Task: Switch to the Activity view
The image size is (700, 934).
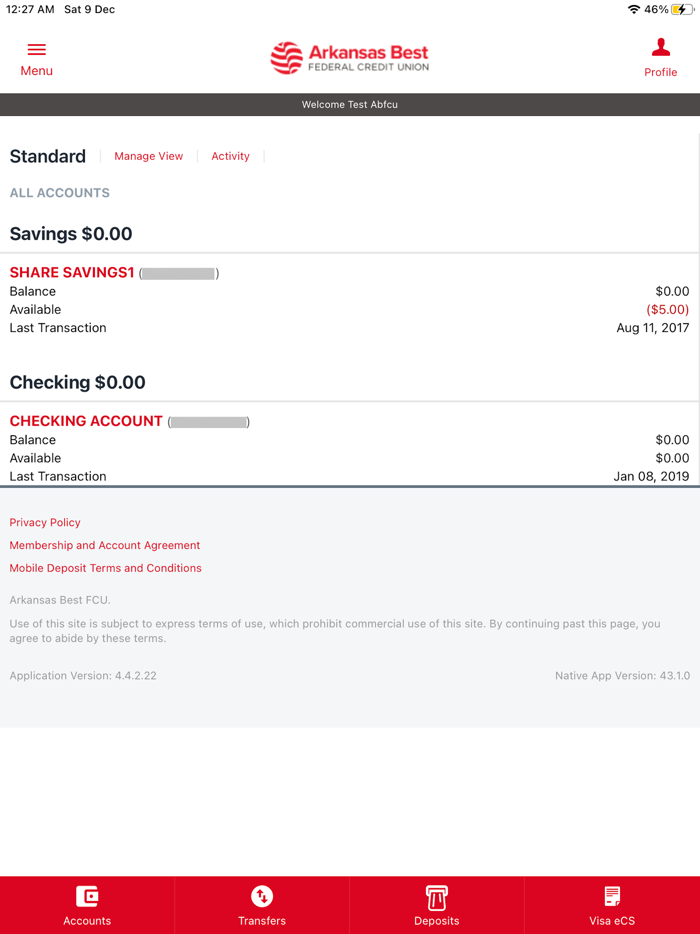Action: [230, 156]
